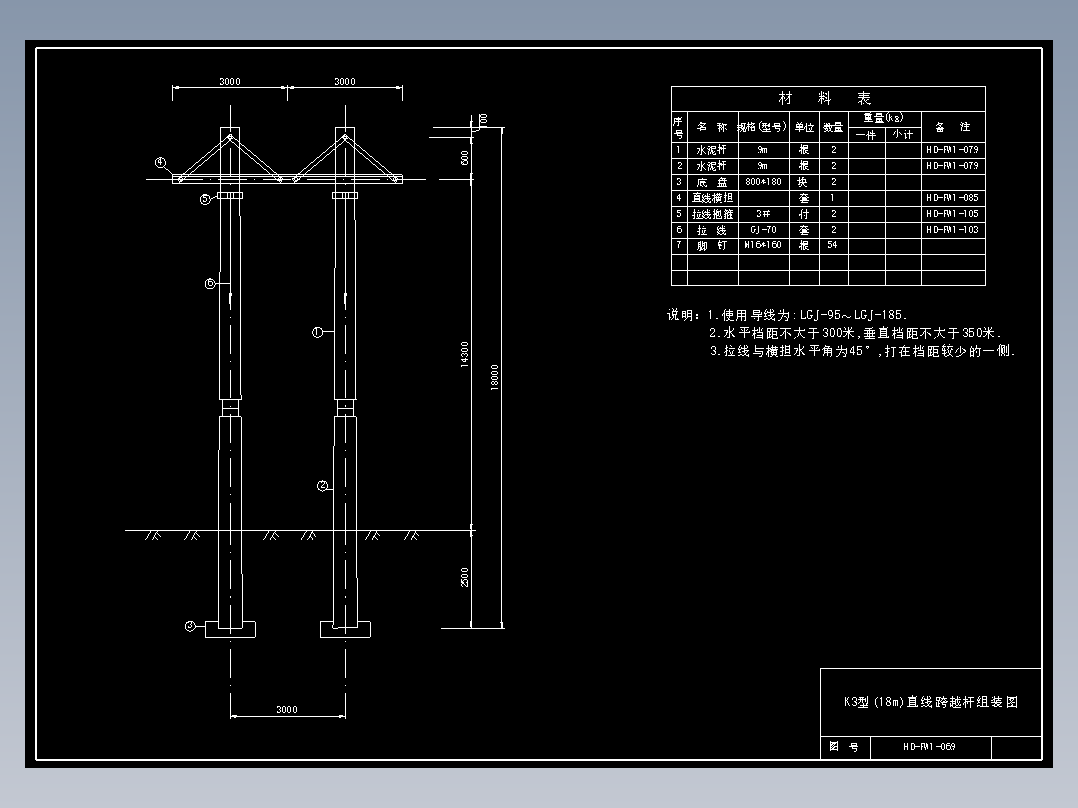Image resolution: width=1078 pixels, height=808 pixels.
Task: Click the '材 料 表' table title
Action: point(824,98)
